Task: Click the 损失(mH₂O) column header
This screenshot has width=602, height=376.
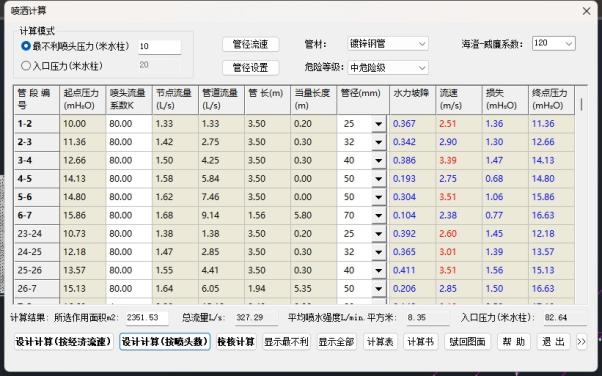Action: point(505,100)
